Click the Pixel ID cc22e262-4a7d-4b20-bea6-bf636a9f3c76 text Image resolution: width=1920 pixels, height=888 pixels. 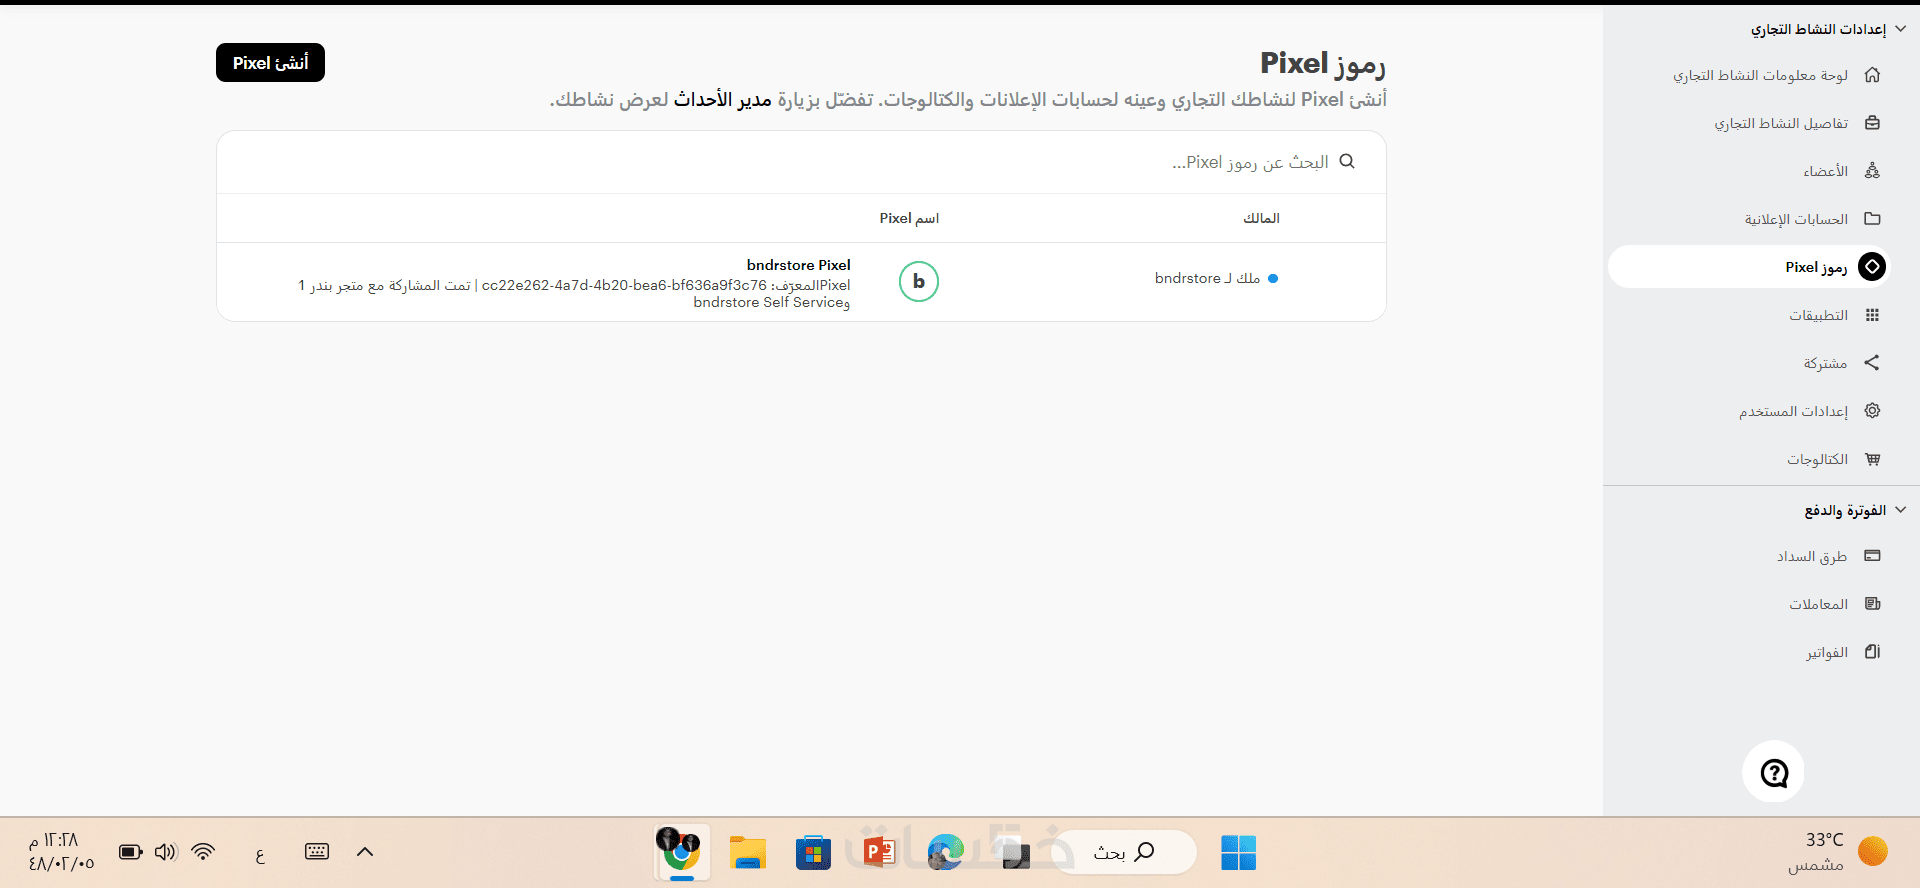[x=624, y=285]
